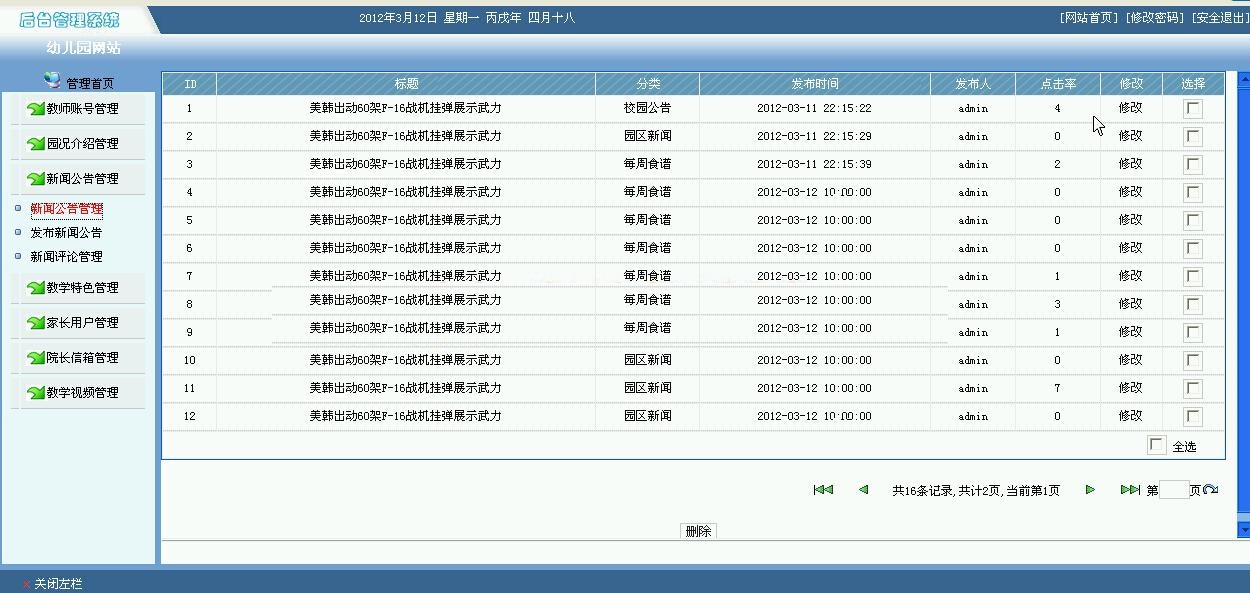Click the 分类 column header
This screenshot has width=1250, height=593.
pos(648,84)
